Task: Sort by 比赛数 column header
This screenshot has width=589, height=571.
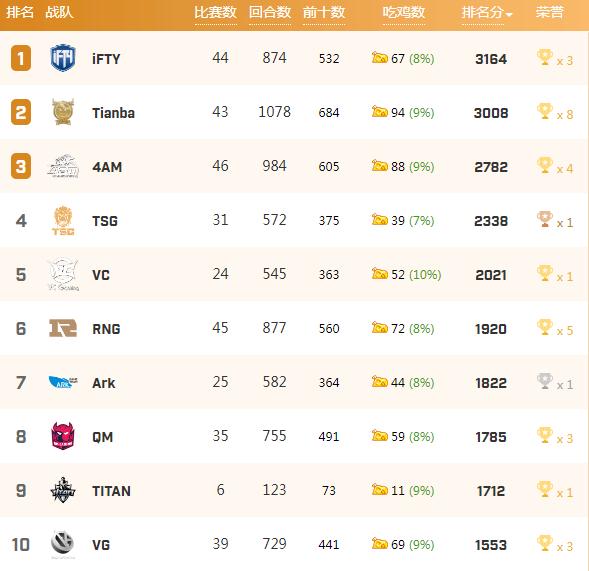Action: [215, 12]
